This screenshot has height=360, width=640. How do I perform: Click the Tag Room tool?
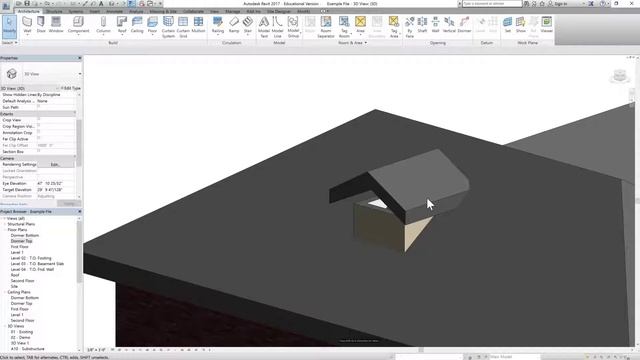pyautogui.click(x=344, y=27)
